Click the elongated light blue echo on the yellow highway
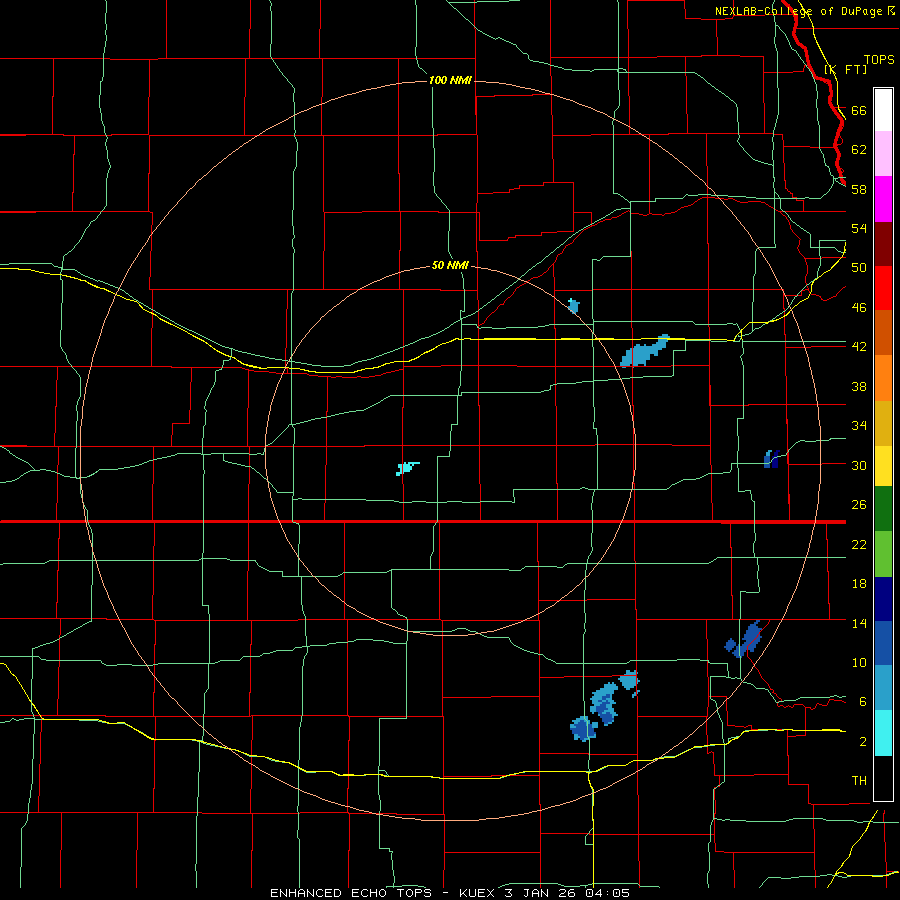The image size is (900, 900). pos(645,351)
